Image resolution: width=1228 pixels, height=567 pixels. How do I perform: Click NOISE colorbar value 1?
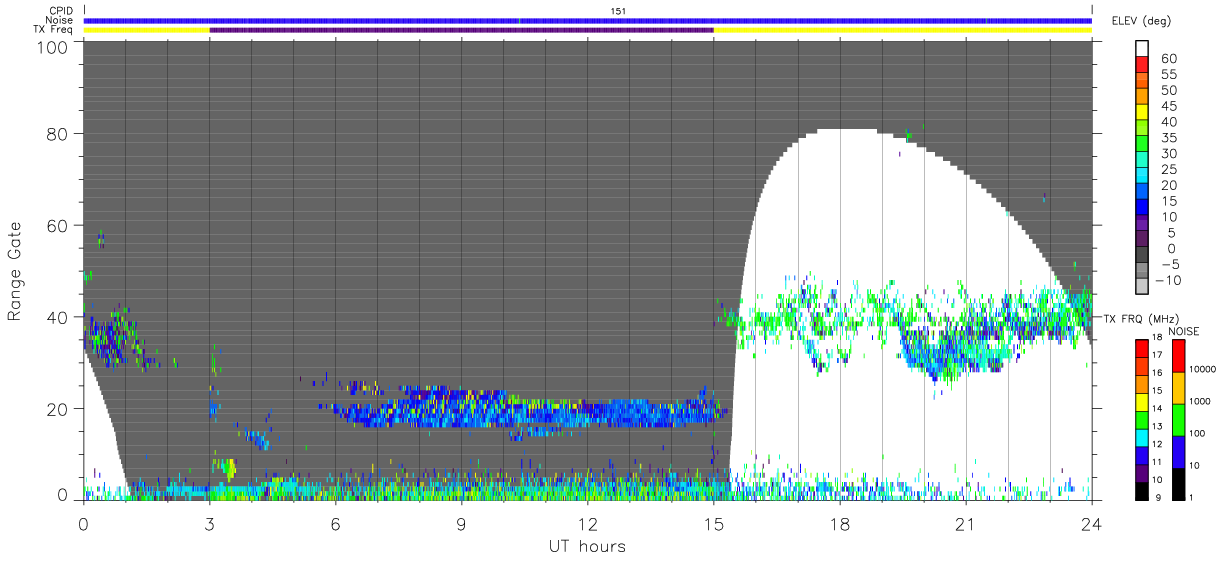pyautogui.click(x=1191, y=497)
